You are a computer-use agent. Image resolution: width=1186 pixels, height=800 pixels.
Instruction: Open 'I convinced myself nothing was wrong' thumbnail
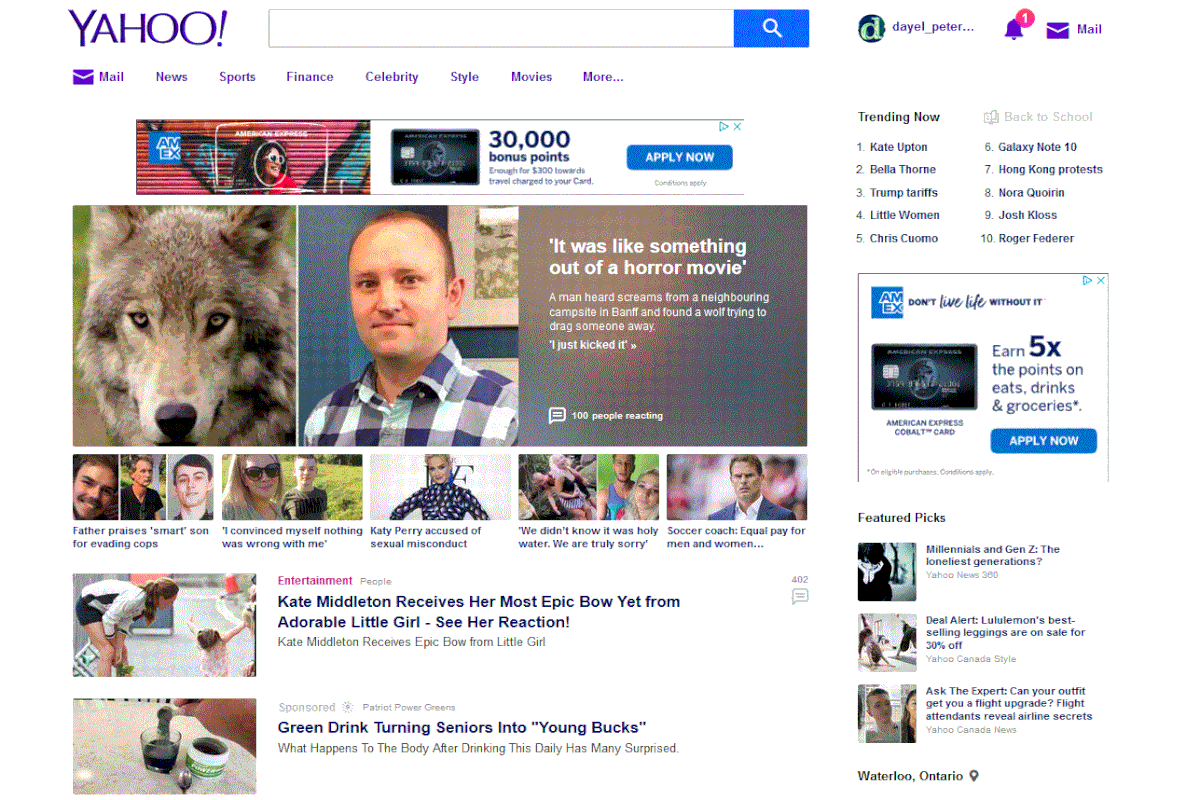click(x=292, y=487)
